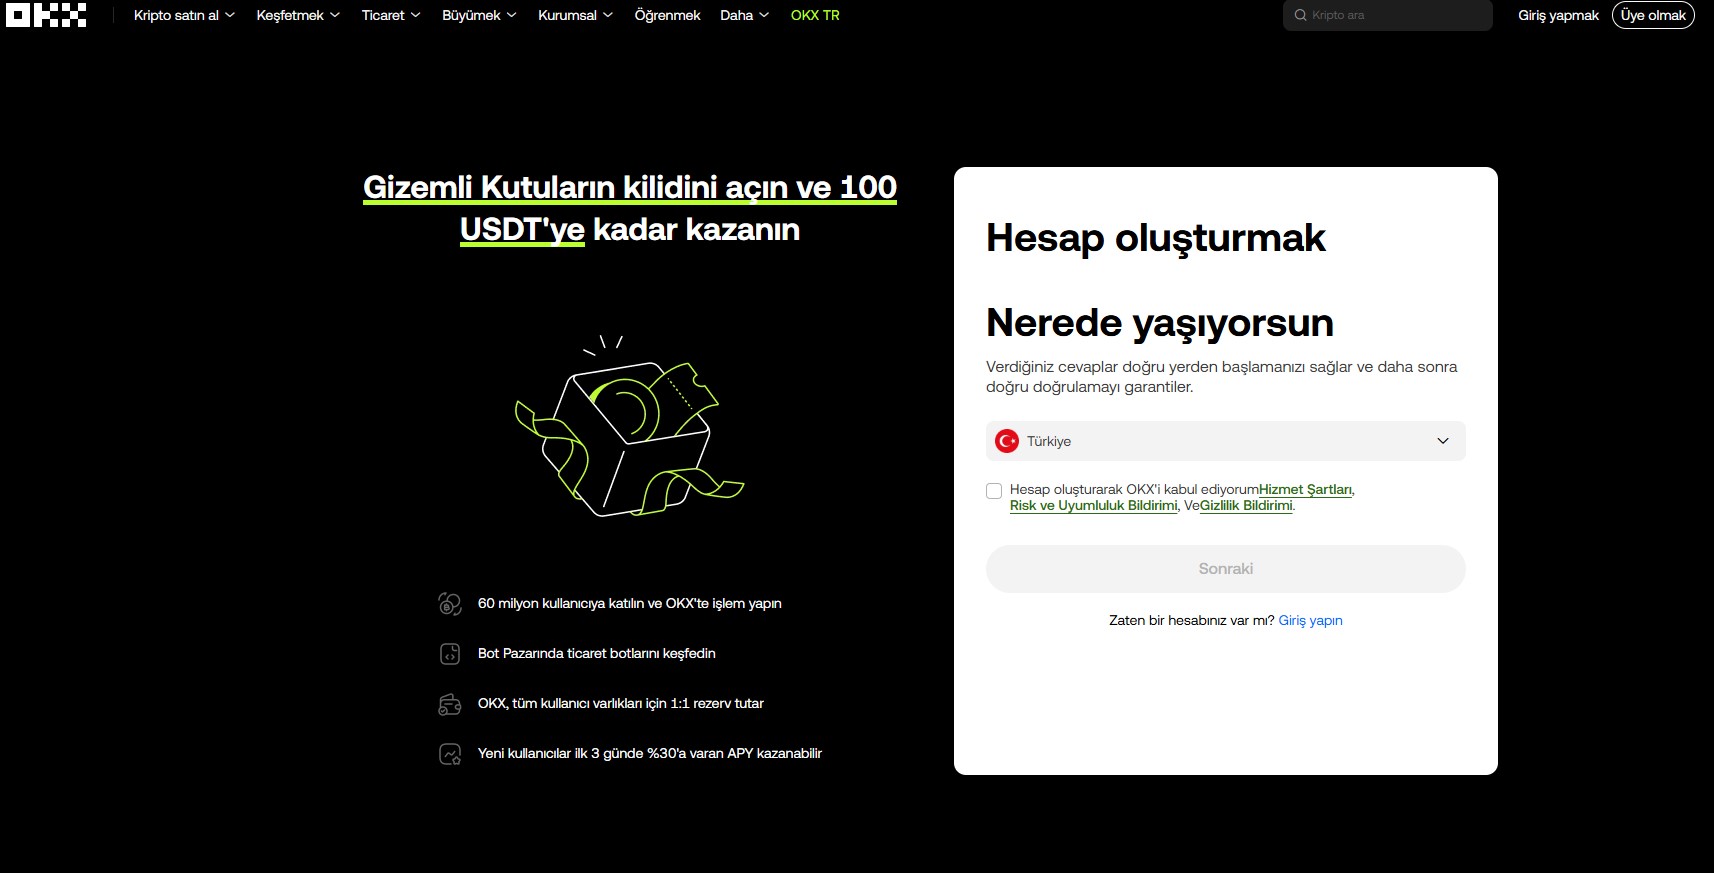Click the search magnifier icon
1714x873 pixels.
tap(1300, 15)
